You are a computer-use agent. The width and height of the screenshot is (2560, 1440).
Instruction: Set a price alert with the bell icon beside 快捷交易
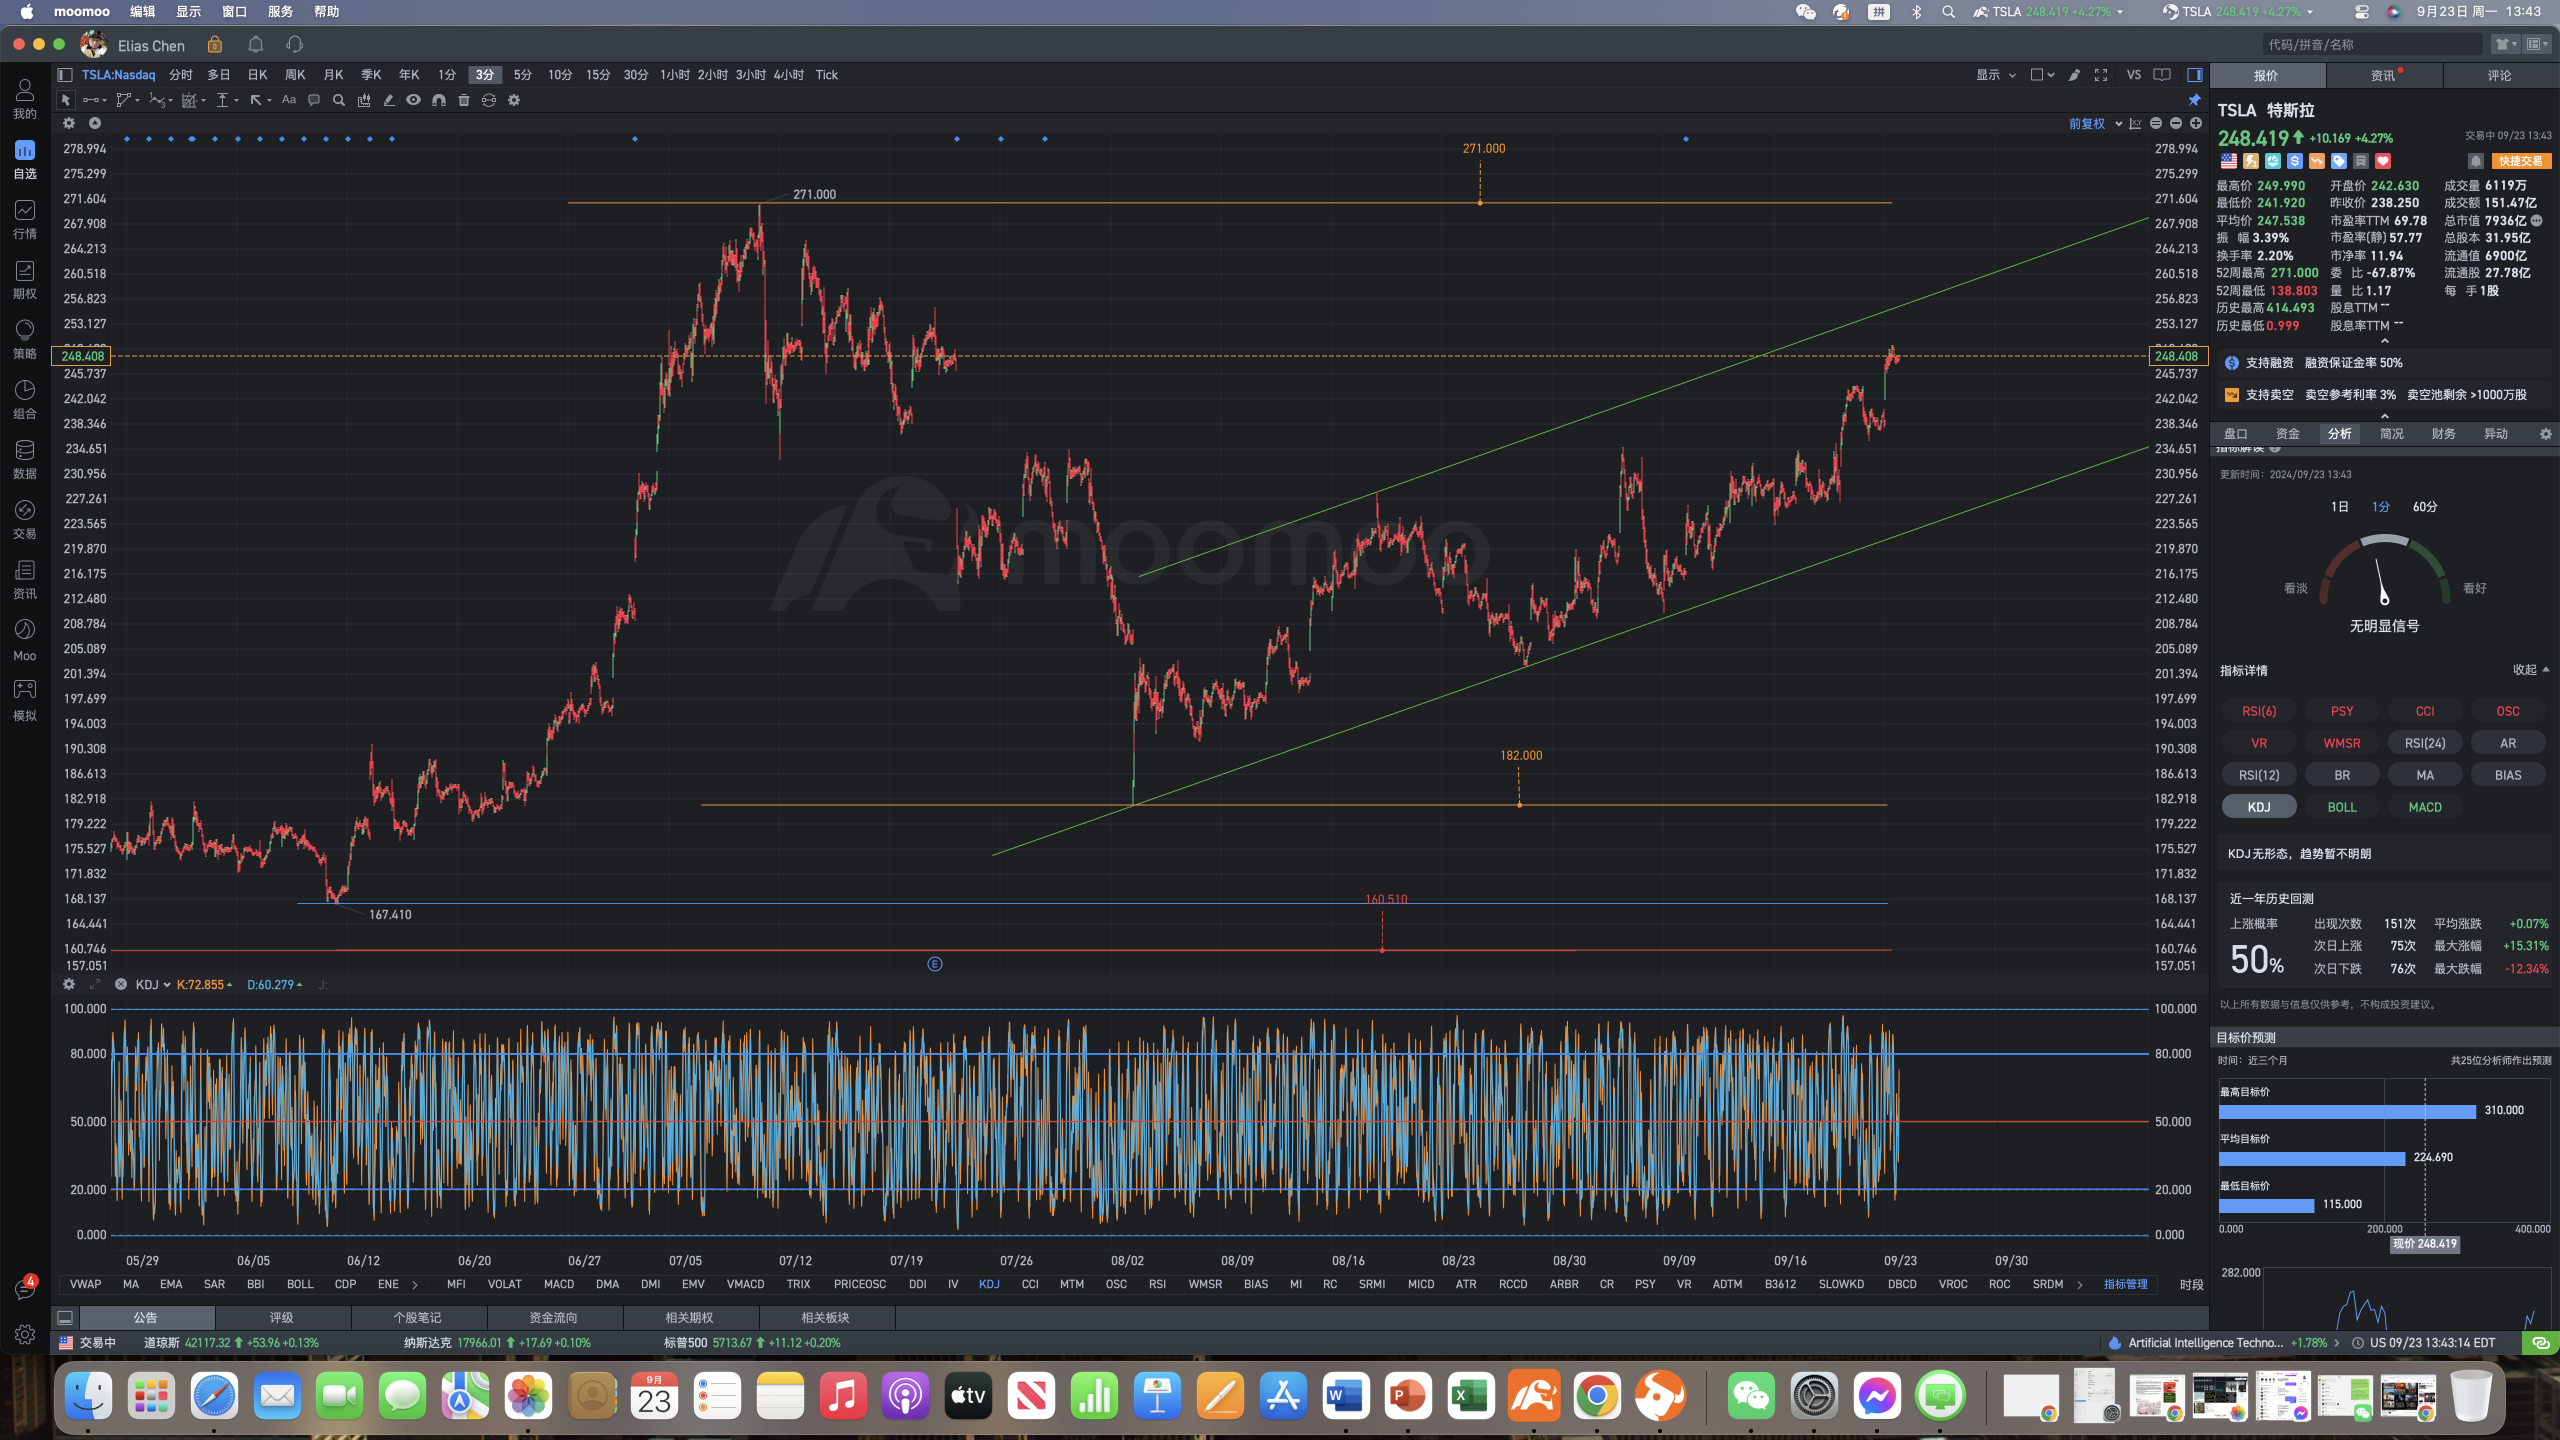2475,161
